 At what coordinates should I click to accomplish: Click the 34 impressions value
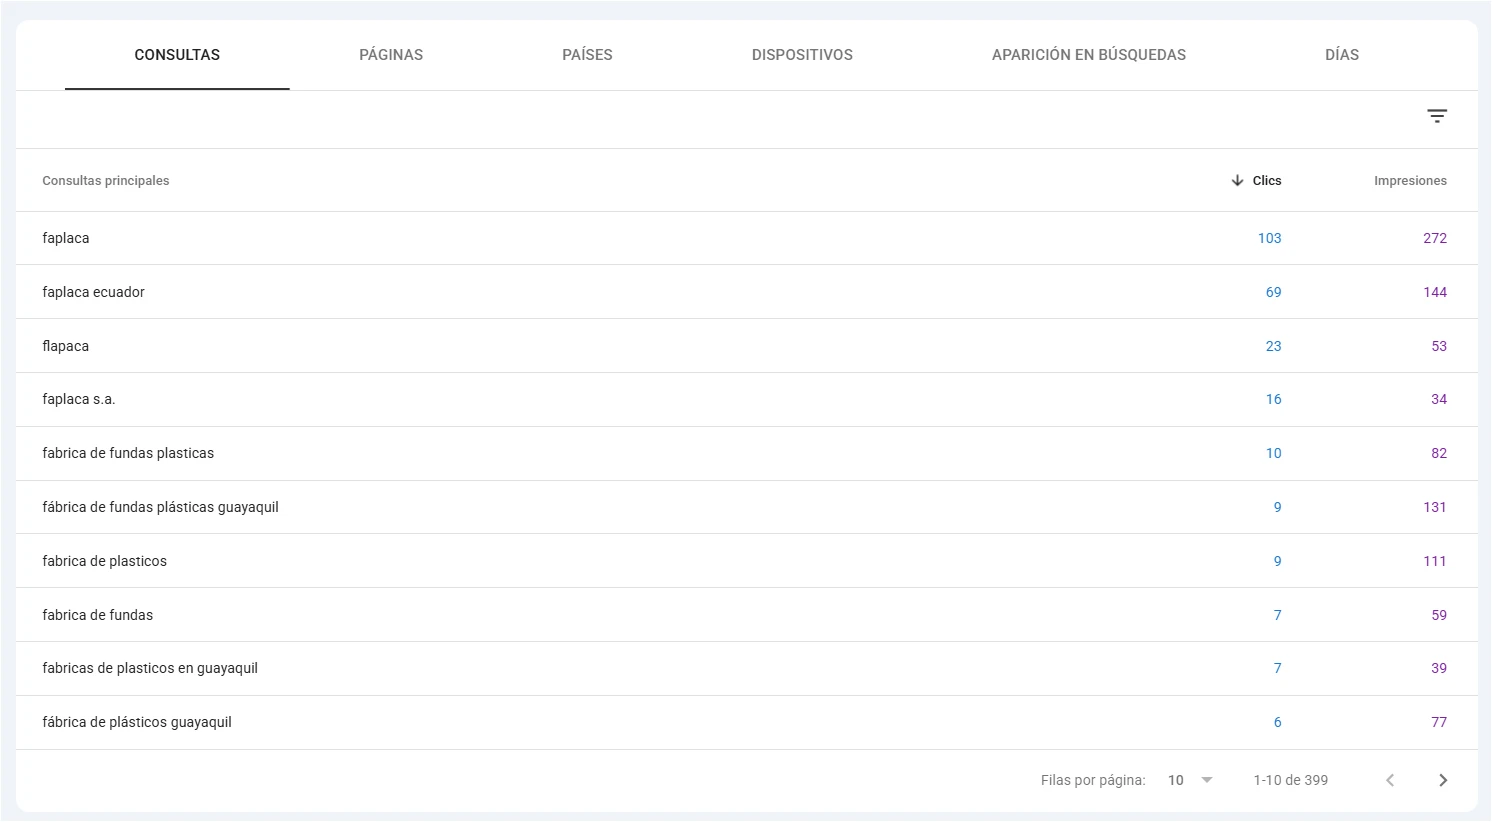pos(1439,399)
